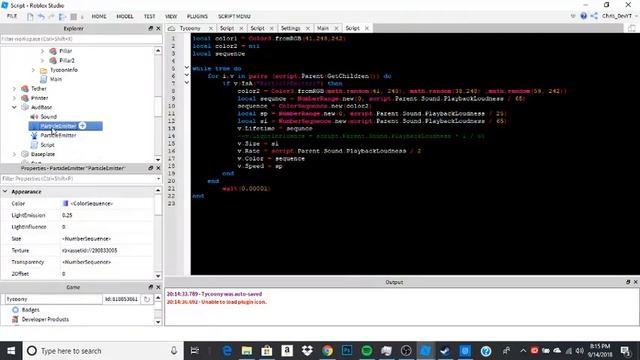Open the MODEL ribbon tab
Screen dimensions: 640x360
point(125,16)
